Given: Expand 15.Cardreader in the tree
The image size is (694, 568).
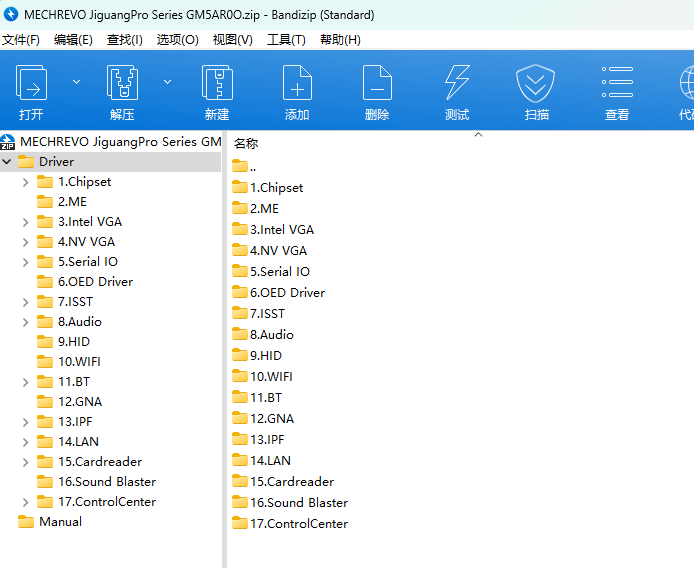Looking at the screenshot, I should (x=26, y=462).
